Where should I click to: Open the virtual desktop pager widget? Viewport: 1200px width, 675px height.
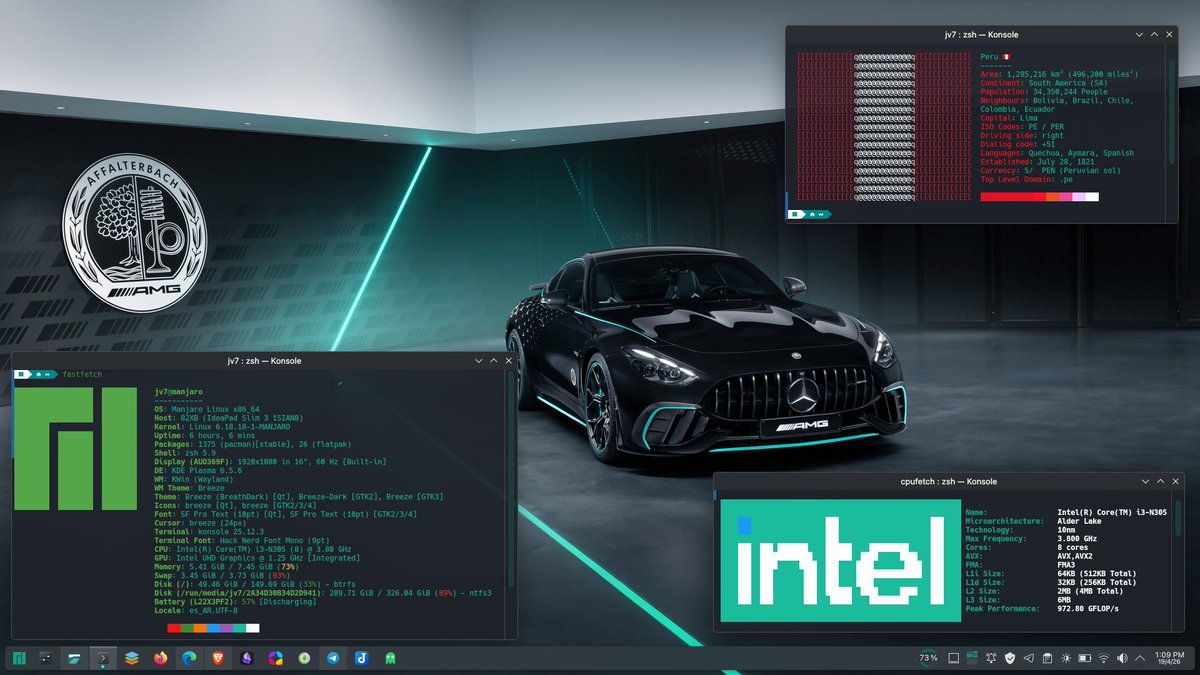(x=972, y=658)
